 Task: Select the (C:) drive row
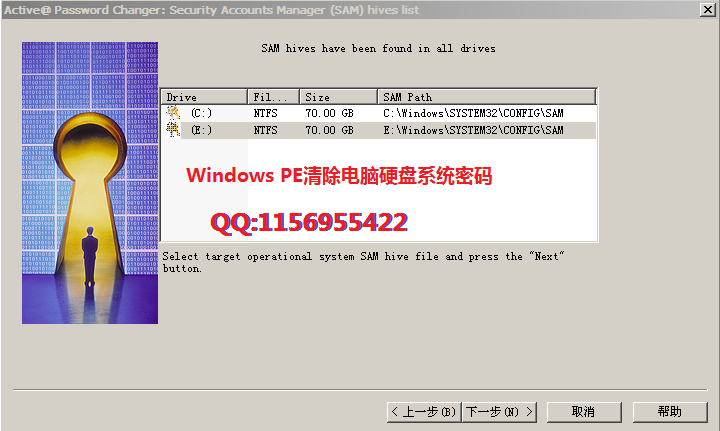(379, 113)
